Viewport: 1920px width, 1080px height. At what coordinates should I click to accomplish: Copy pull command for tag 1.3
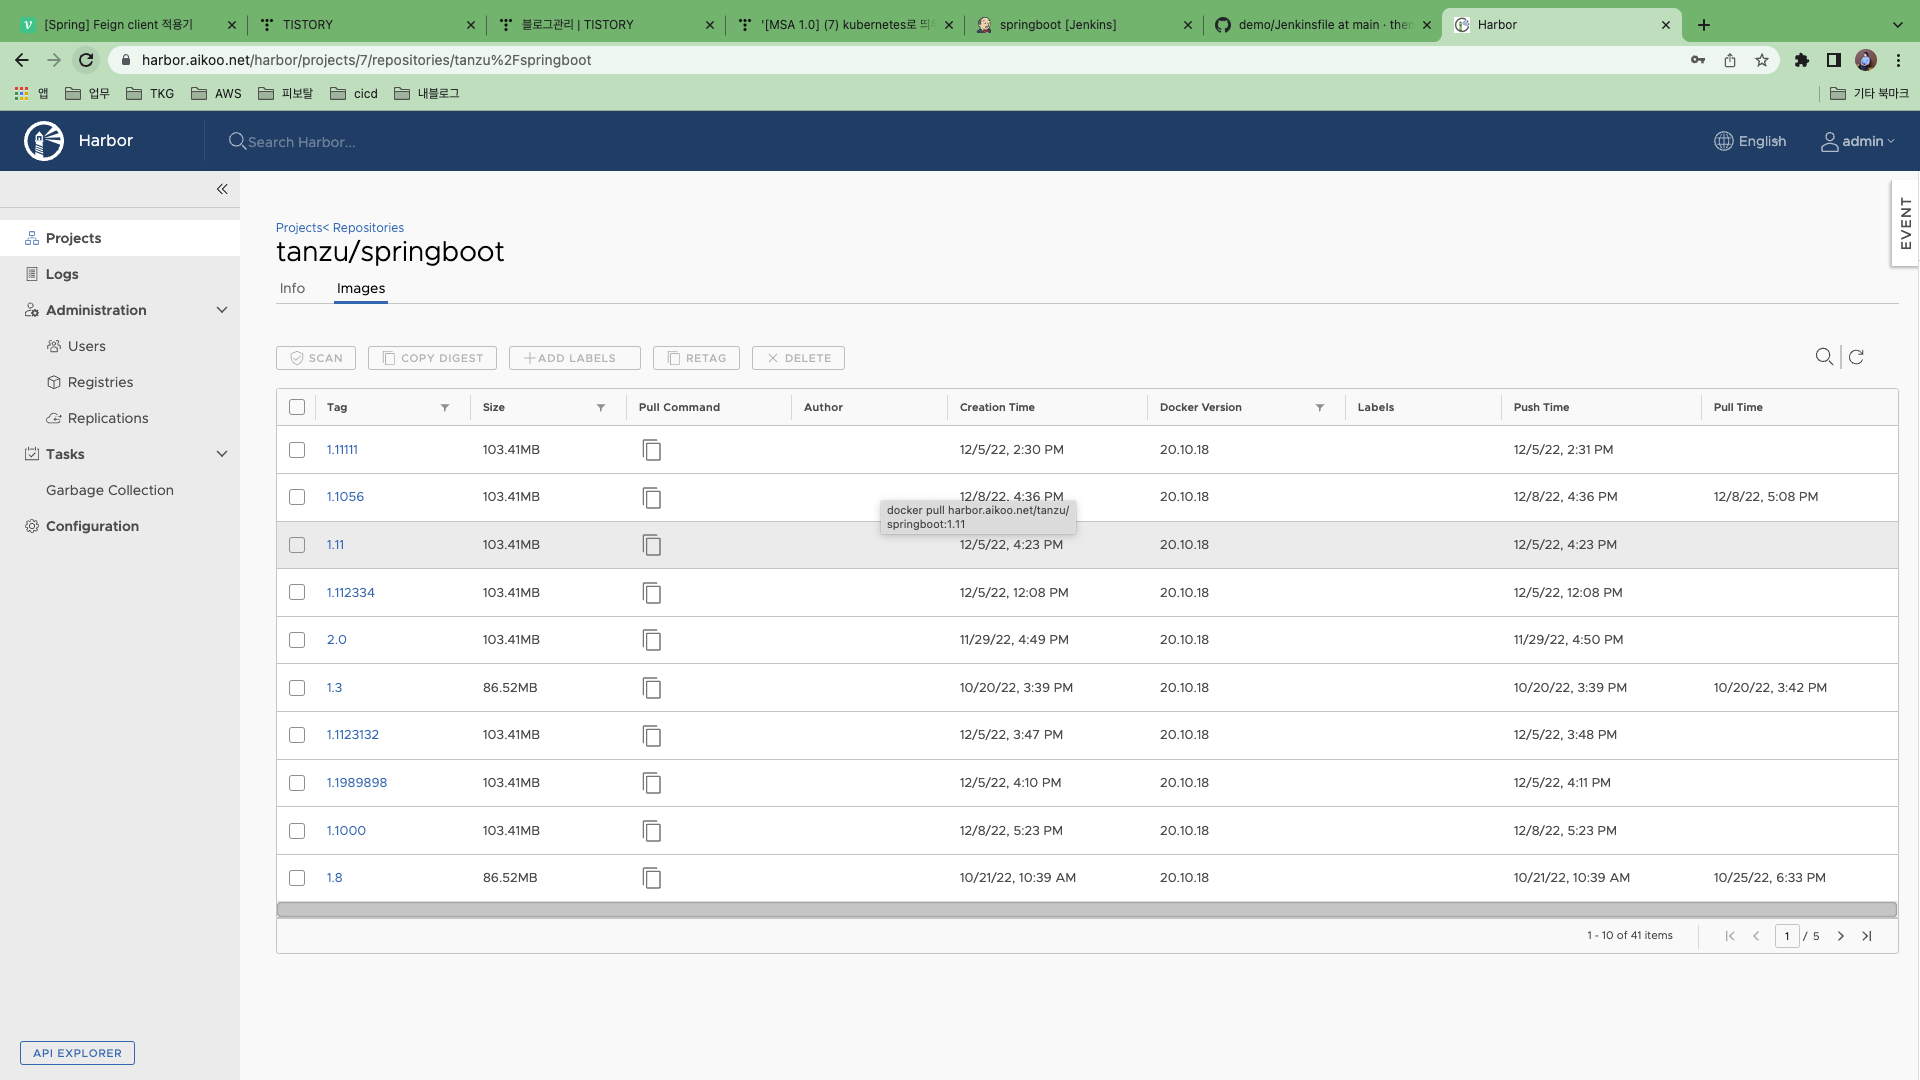652,688
